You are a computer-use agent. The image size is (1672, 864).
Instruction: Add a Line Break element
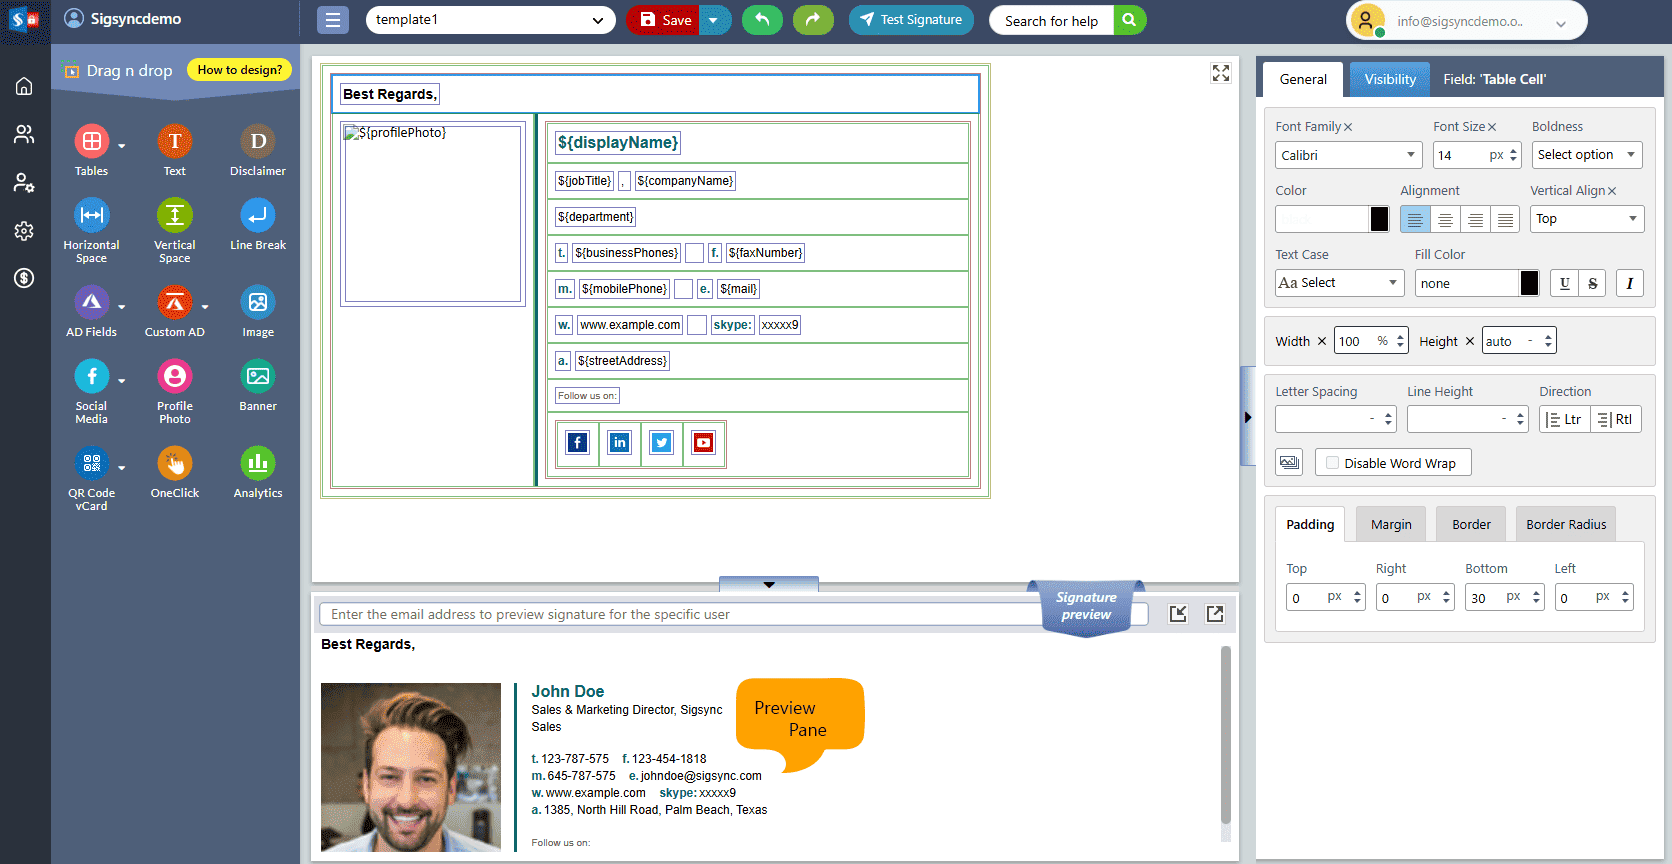(258, 216)
